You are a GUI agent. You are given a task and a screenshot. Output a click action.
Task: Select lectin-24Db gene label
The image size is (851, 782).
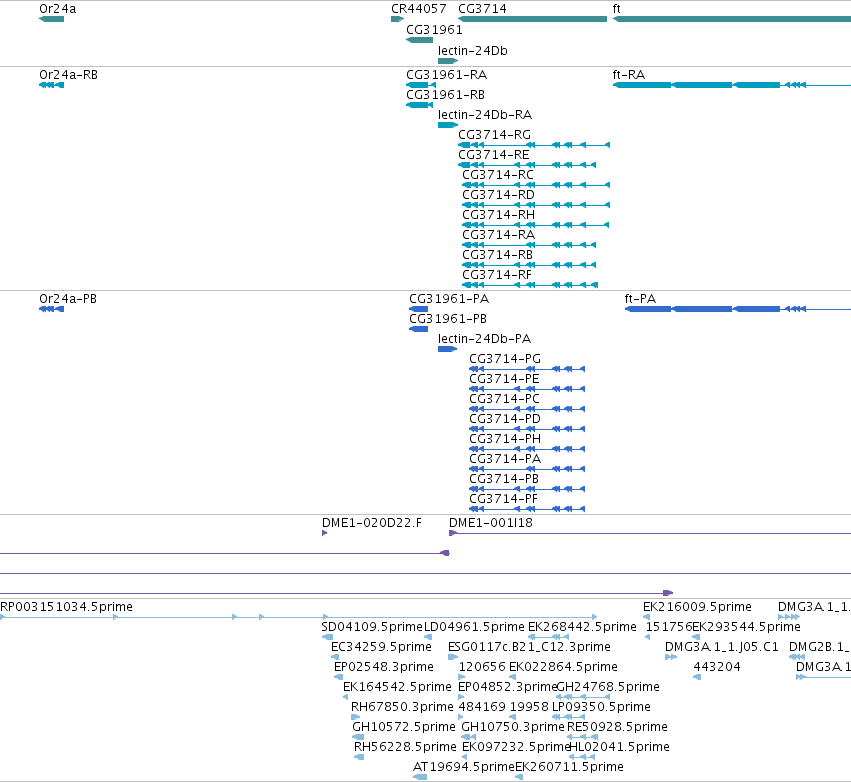coord(473,51)
